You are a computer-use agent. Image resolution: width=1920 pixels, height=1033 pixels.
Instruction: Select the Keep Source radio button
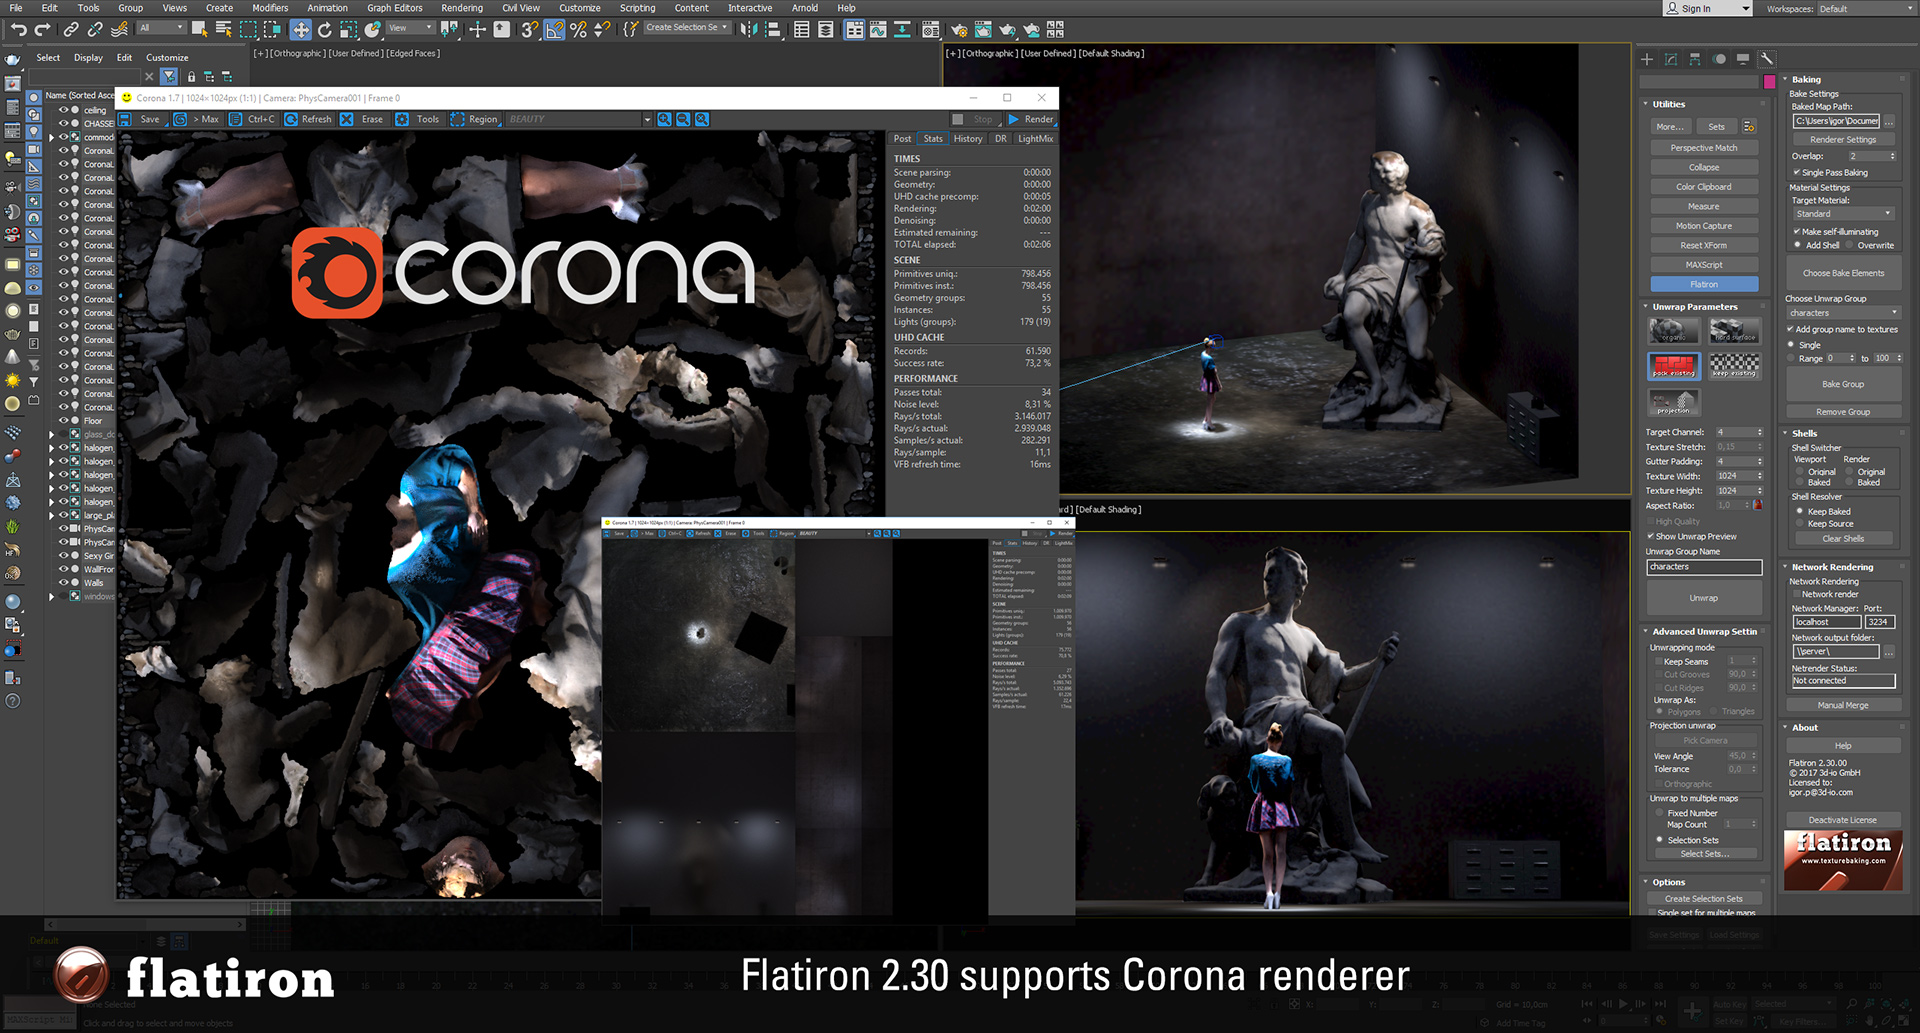point(1800,523)
